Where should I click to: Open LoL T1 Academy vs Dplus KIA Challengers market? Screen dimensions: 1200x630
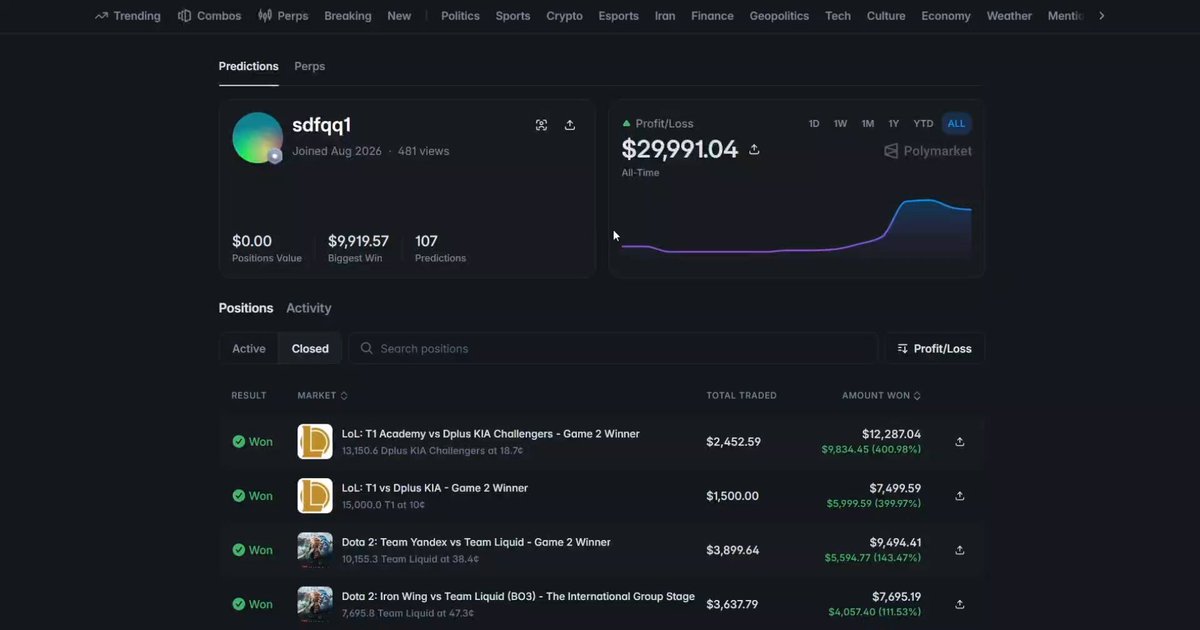coord(491,434)
